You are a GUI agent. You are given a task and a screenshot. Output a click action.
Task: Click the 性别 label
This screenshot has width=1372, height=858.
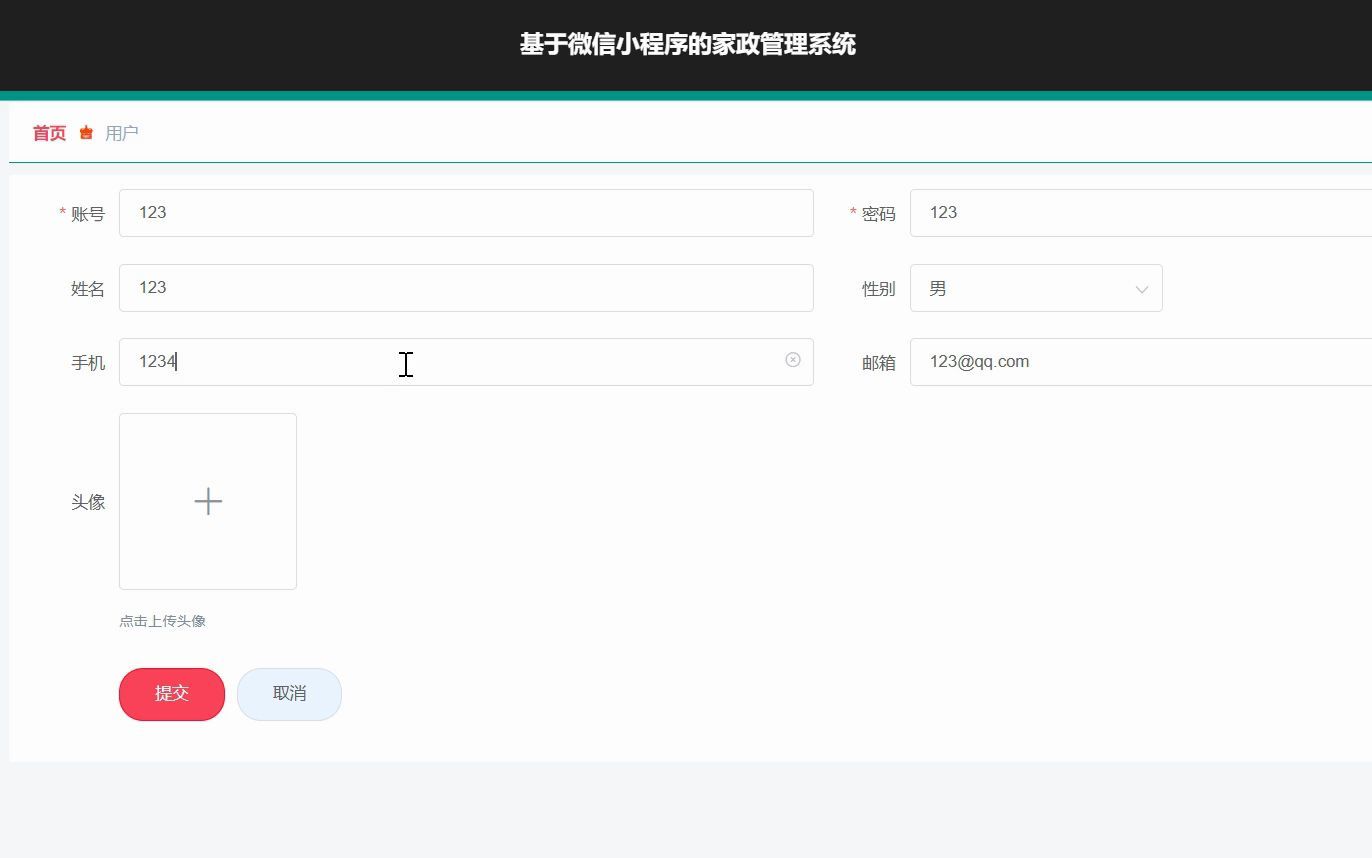click(879, 289)
